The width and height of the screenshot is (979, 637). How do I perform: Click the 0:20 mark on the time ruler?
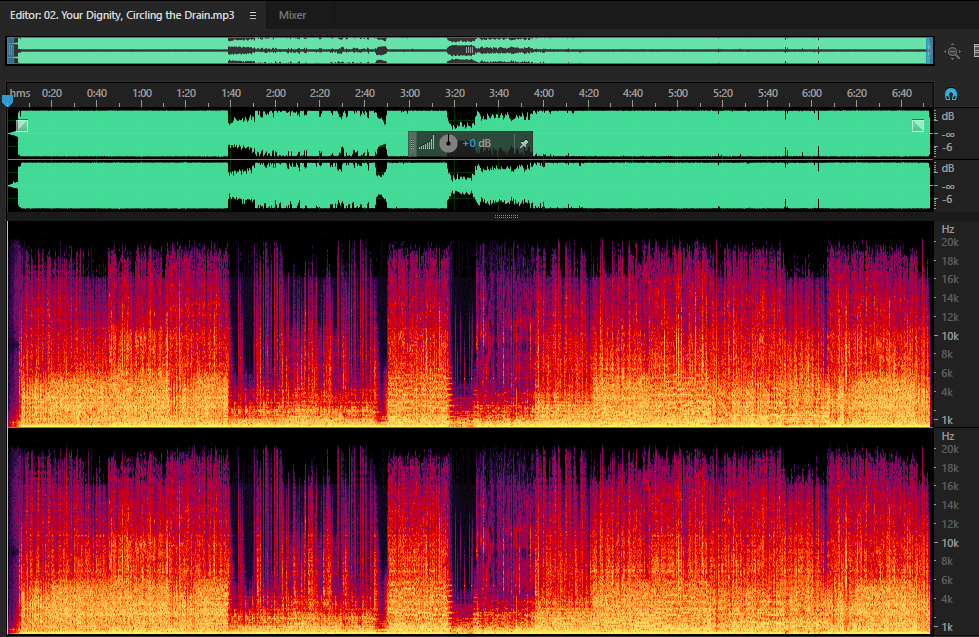click(x=52, y=93)
